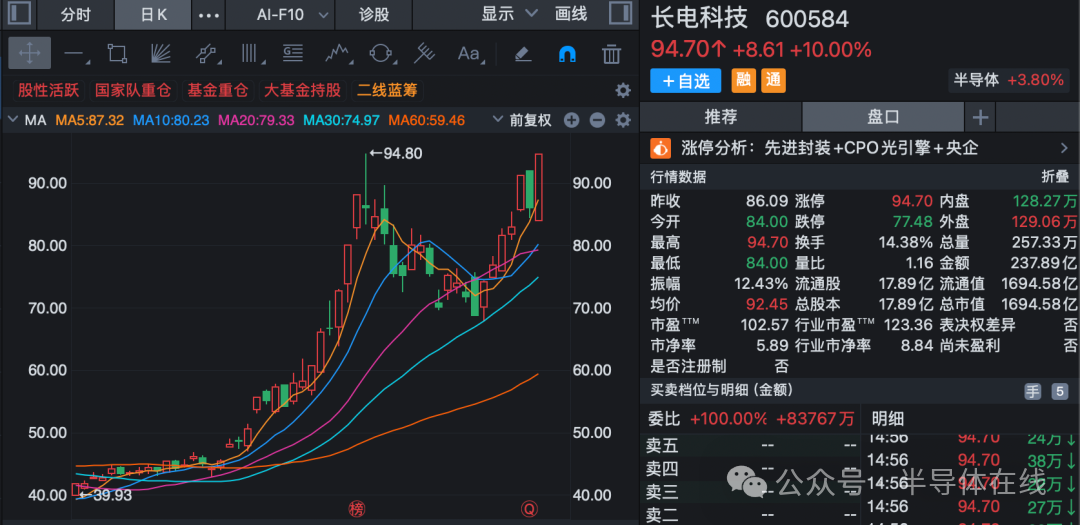Screen dimensions: 1080x525
Task: Click the MA5:87.32 indicator label
Action: pyautogui.click(x=90, y=121)
